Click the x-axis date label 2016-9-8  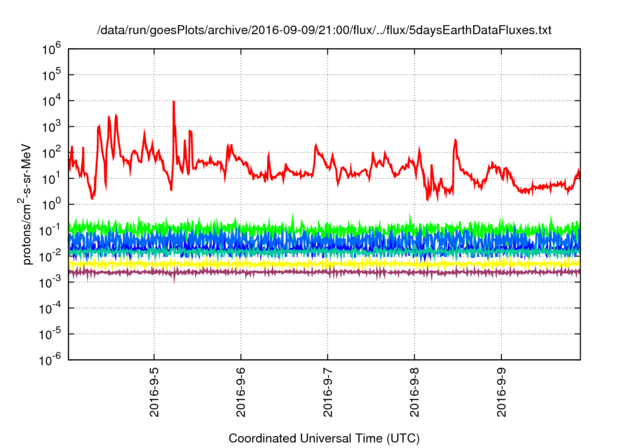(415, 393)
